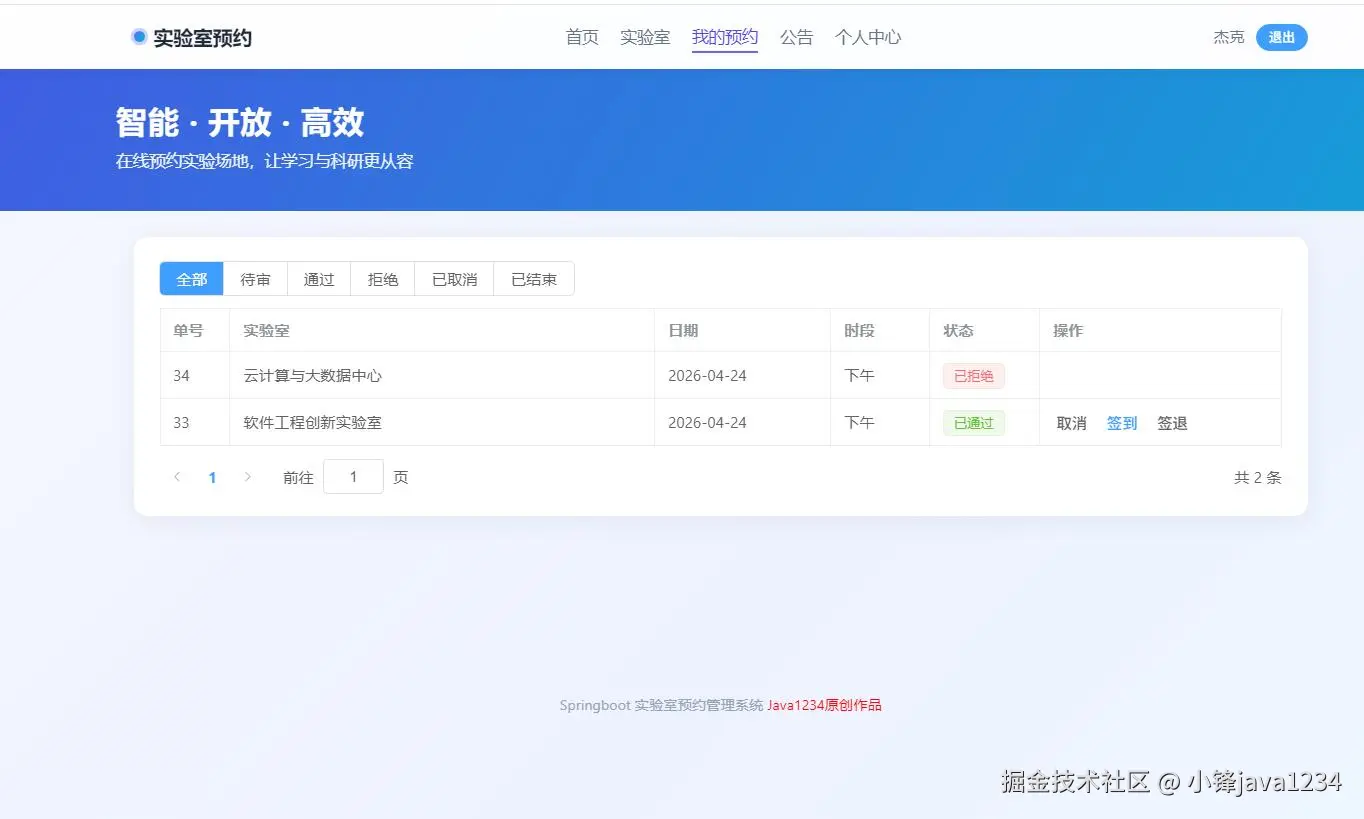Click the 已通过 status tag
1364x819 pixels.
click(x=974, y=423)
